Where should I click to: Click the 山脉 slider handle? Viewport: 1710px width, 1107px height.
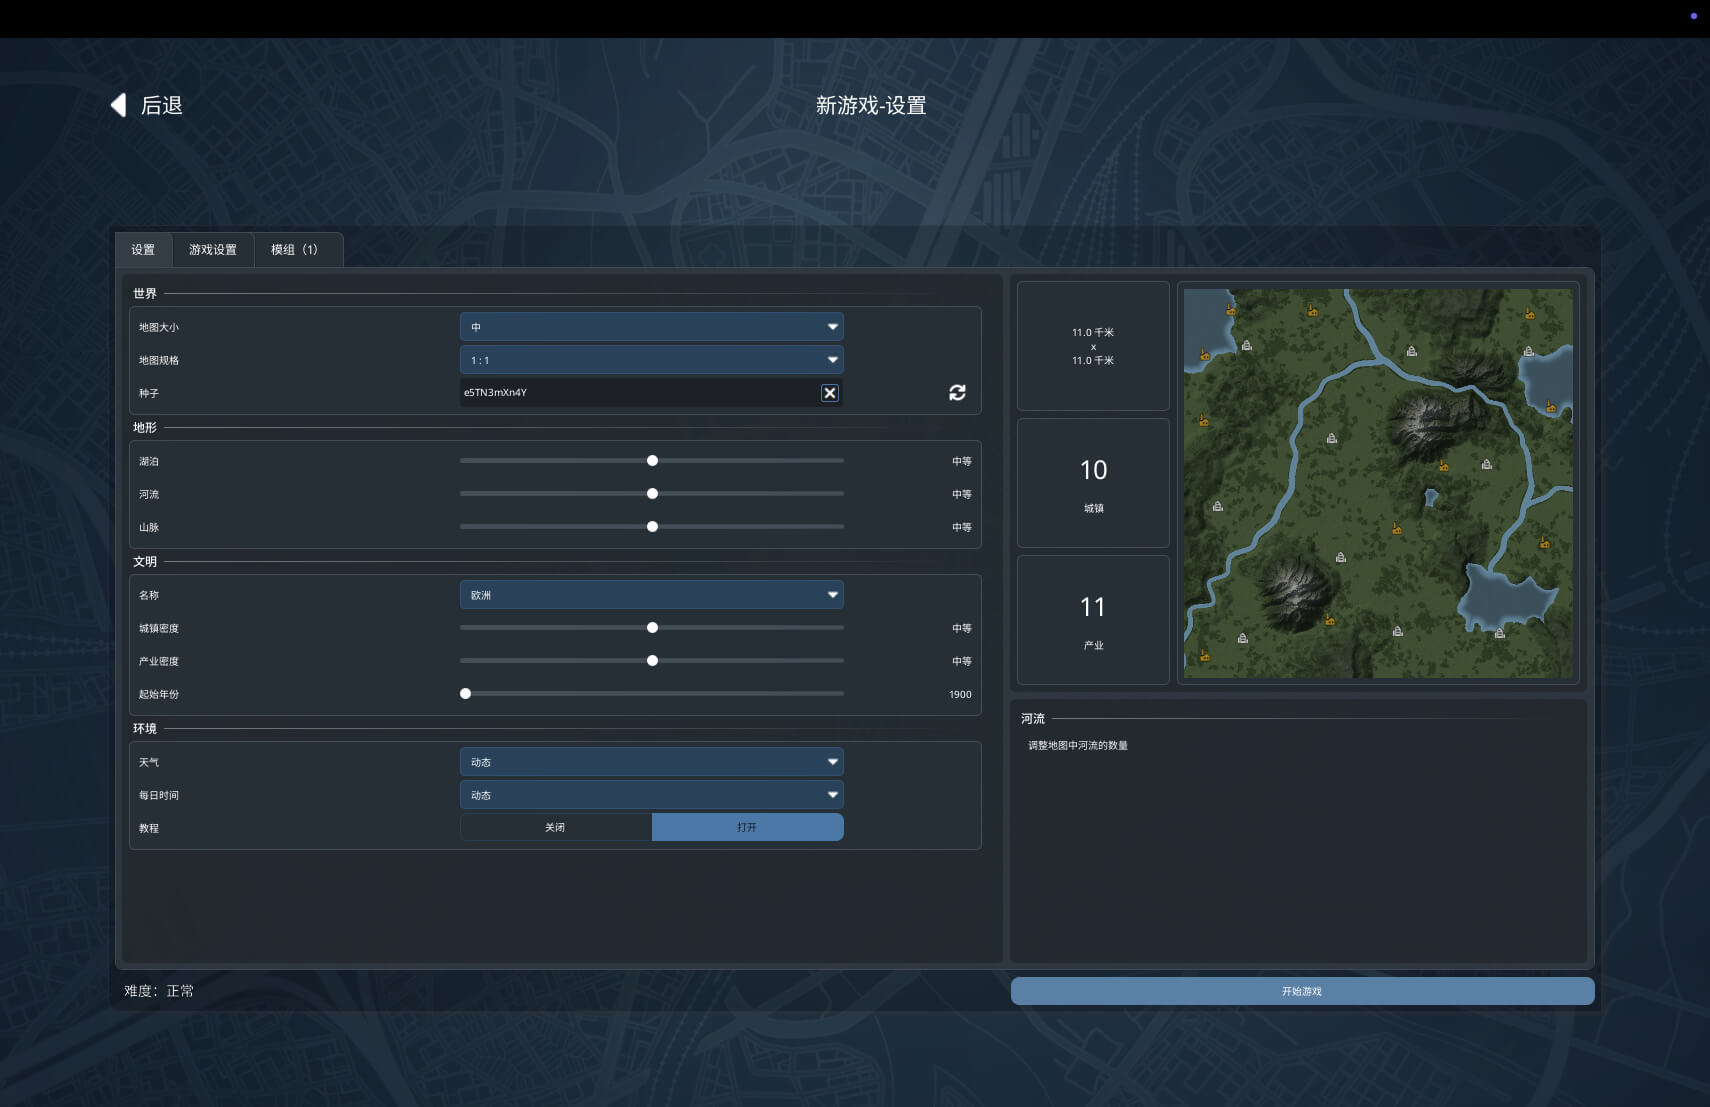[652, 527]
